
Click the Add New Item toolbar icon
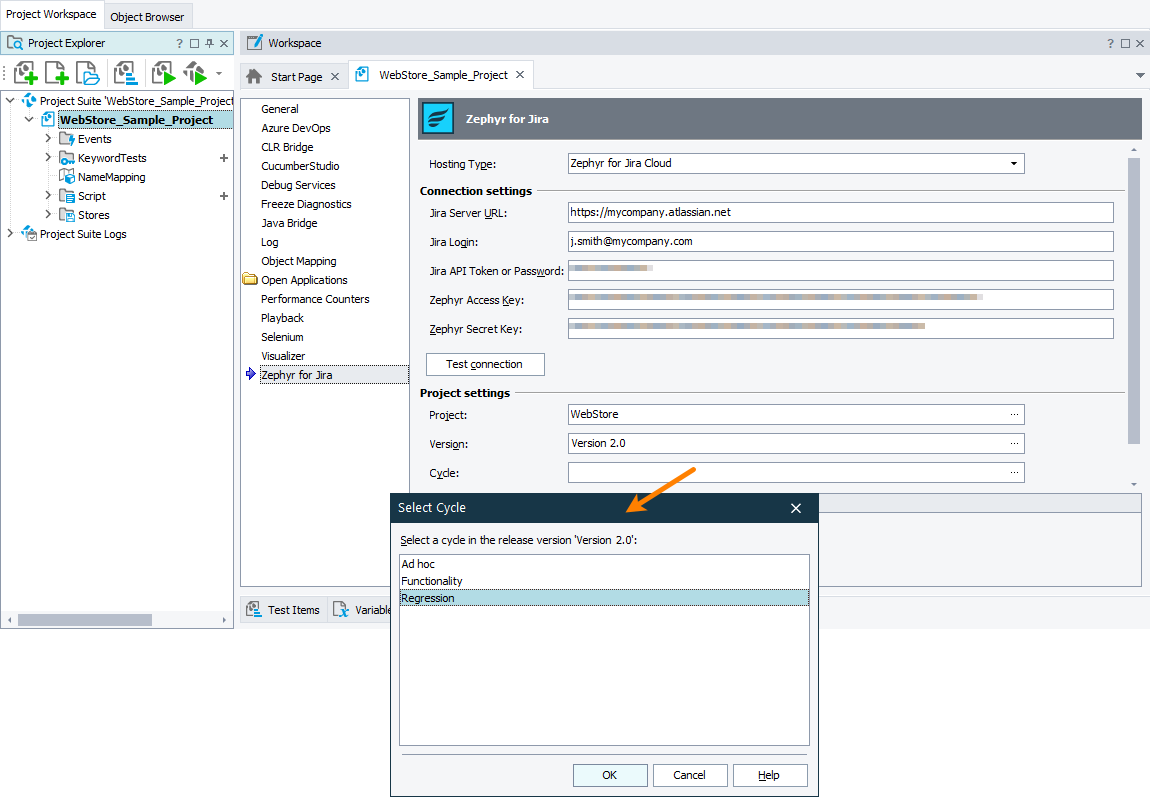coord(56,73)
